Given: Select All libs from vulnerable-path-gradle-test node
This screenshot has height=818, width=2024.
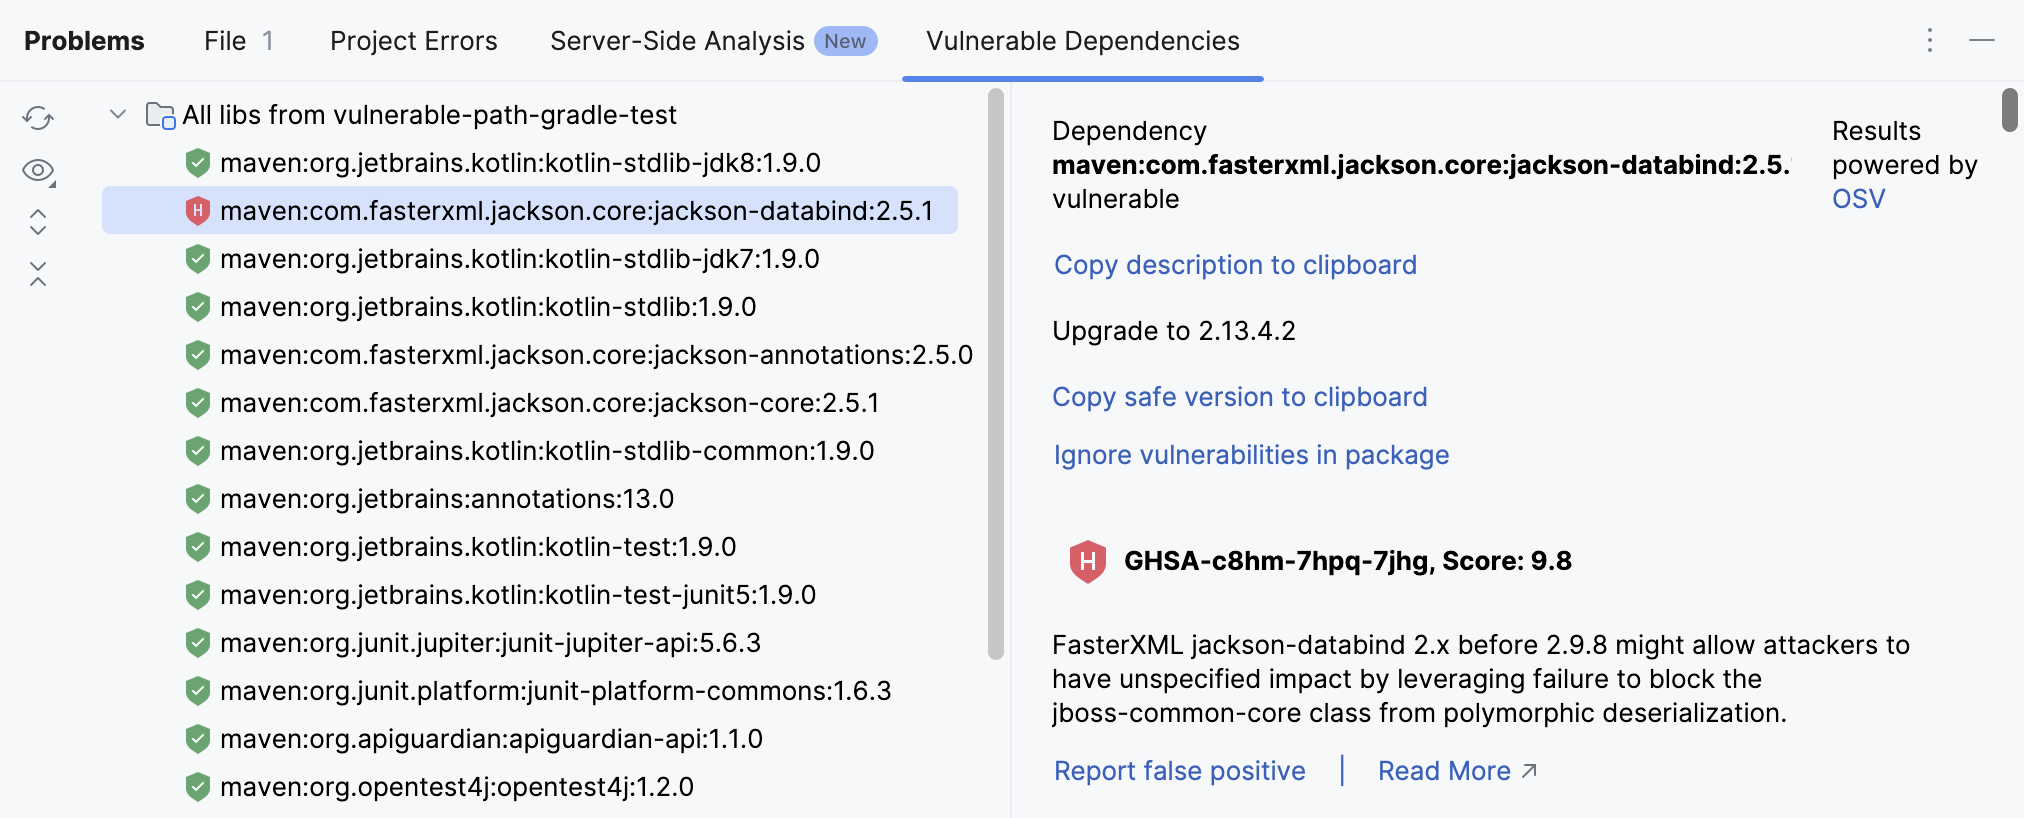Looking at the screenshot, I should coord(429,115).
